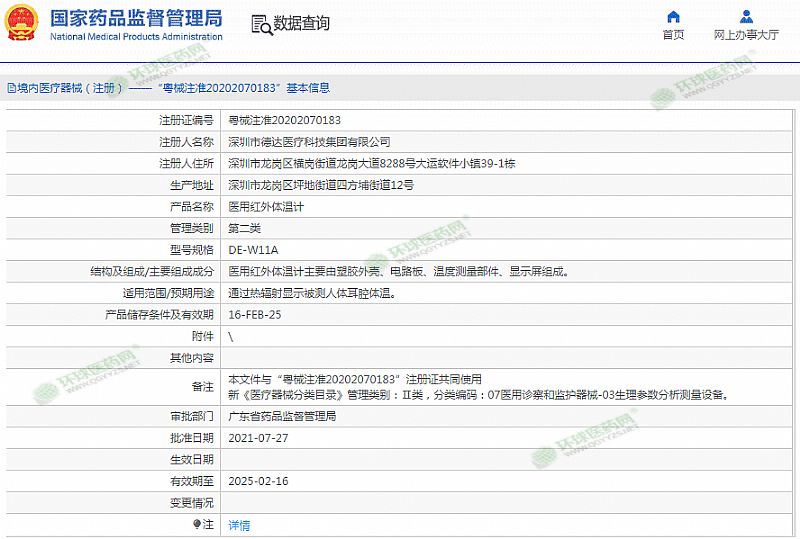Image resolution: width=800 pixels, height=539 pixels.
Task: Click the 首页 home icon
Action: (673, 16)
